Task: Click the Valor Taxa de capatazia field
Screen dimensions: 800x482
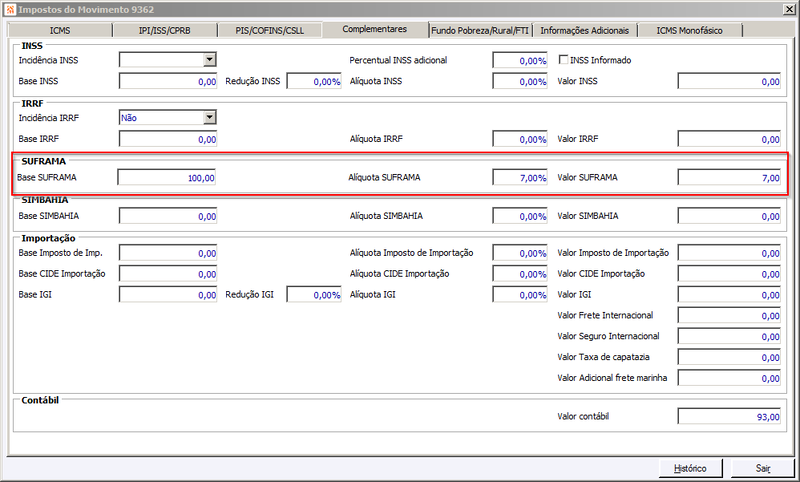Action: pyautogui.click(x=729, y=357)
